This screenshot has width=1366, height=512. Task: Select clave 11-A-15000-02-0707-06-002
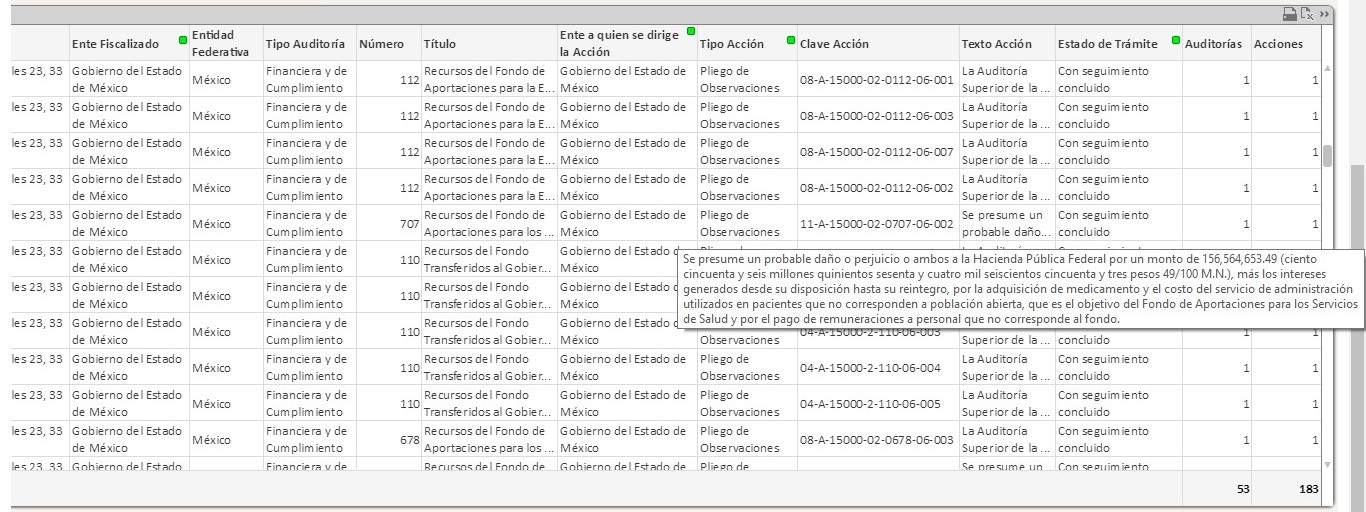click(x=877, y=224)
